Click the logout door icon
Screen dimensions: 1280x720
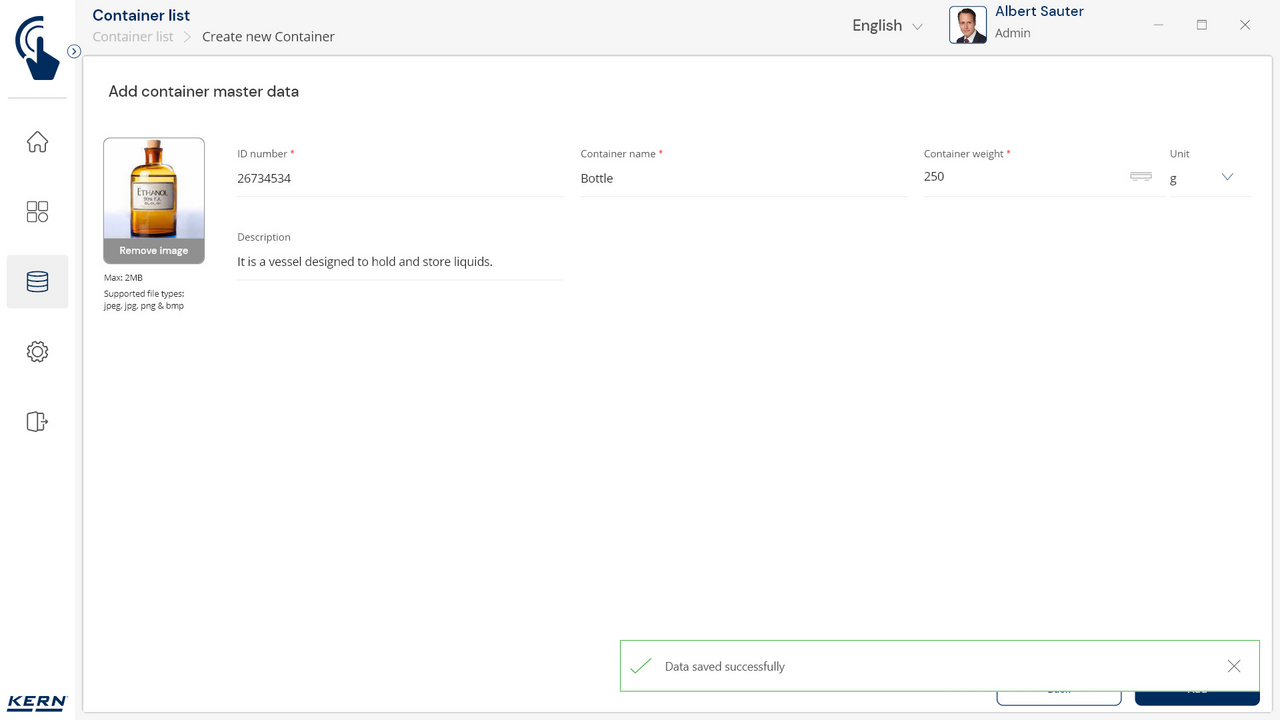pyautogui.click(x=37, y=422)
